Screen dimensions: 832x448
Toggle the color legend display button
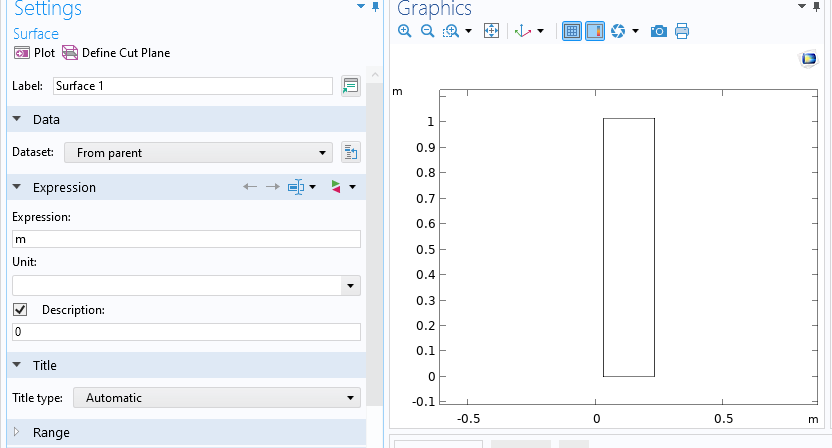[x=594, y=32]
